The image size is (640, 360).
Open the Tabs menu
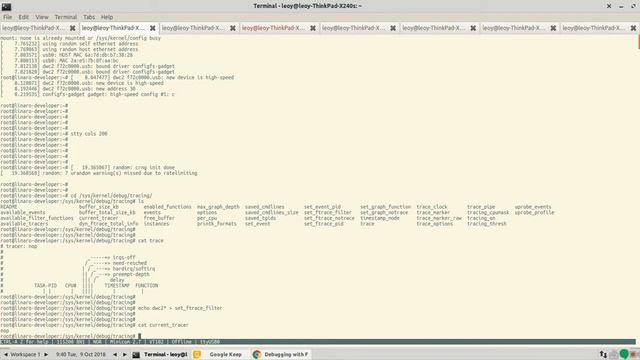89,17
